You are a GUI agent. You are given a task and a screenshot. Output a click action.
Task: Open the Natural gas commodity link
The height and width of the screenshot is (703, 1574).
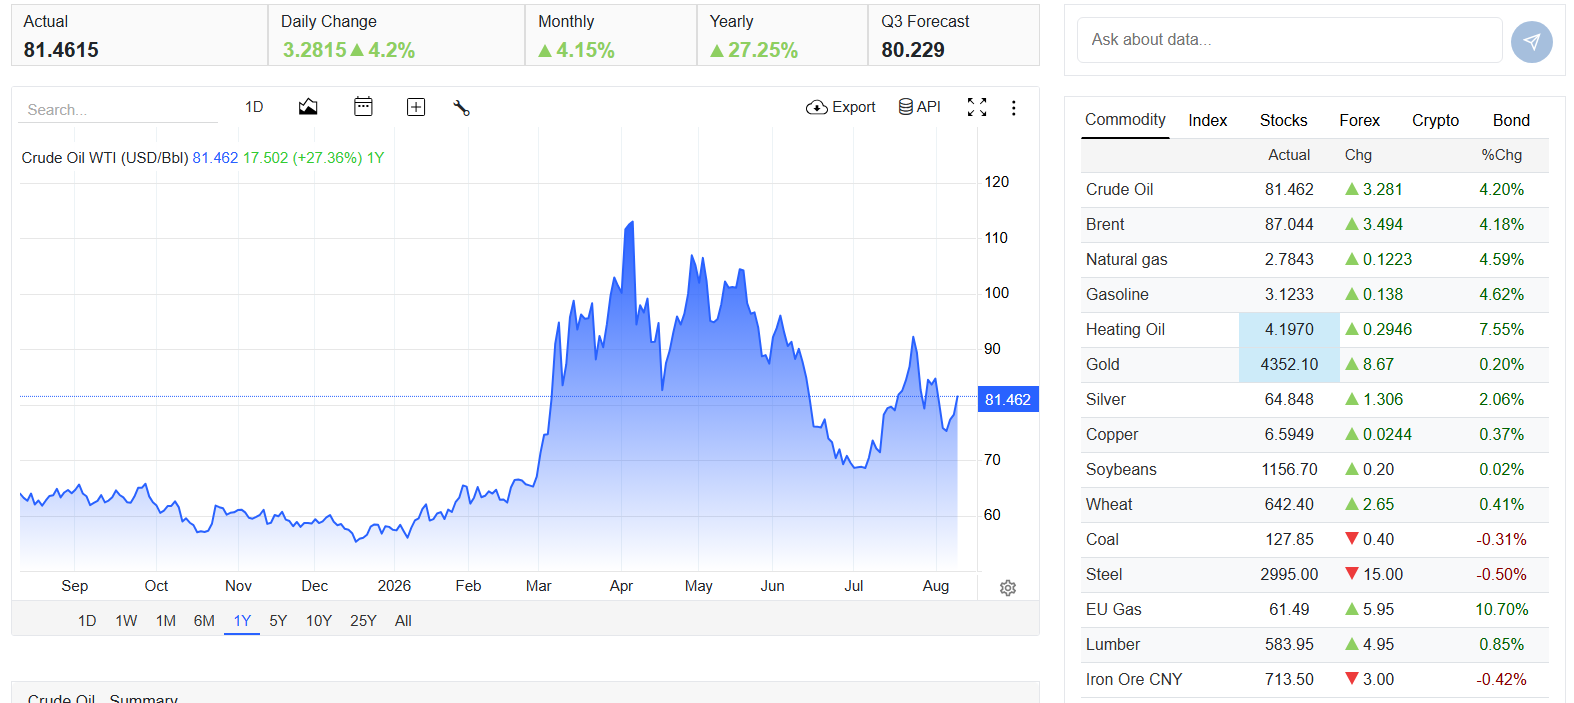click(1126, 259)
